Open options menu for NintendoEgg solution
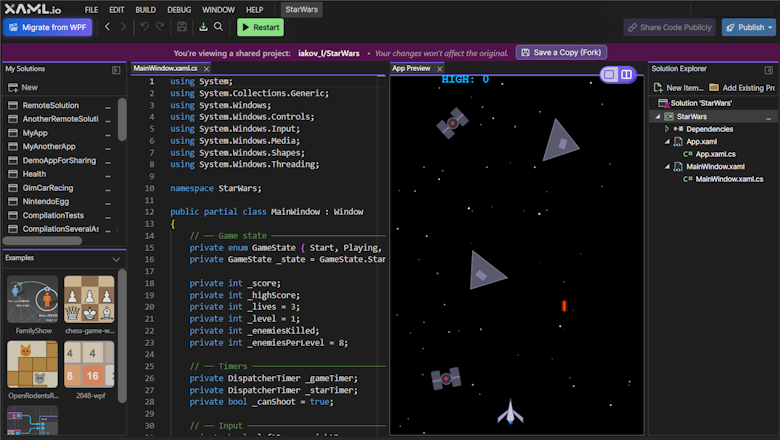780x440 pixels. point(107,202)
